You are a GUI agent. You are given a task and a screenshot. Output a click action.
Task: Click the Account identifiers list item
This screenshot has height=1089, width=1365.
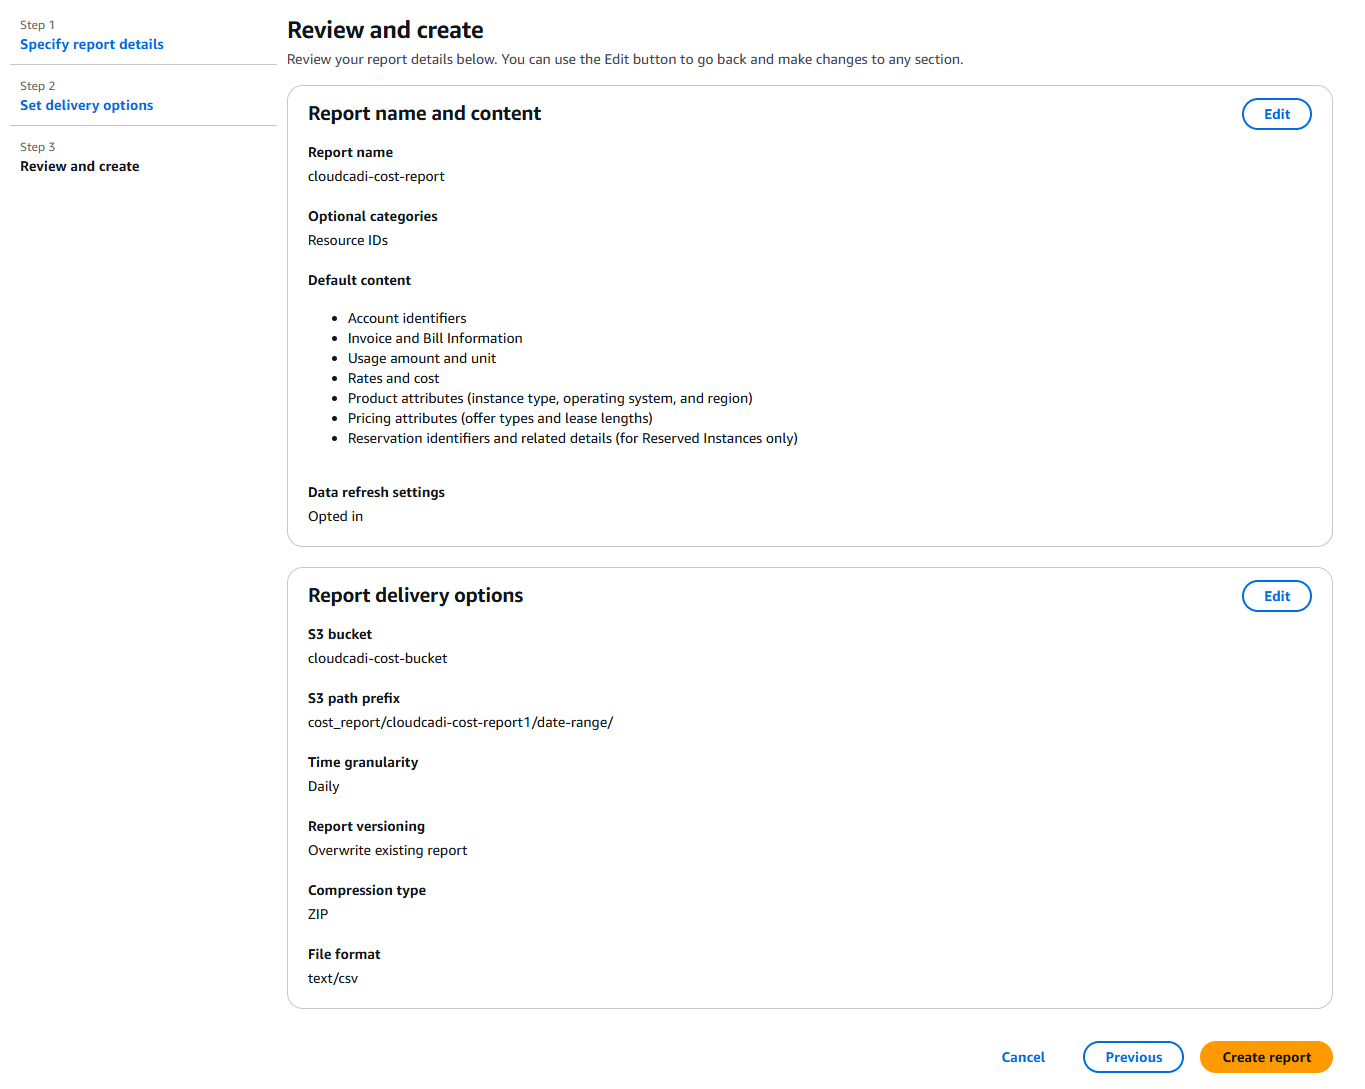point(407,318)
